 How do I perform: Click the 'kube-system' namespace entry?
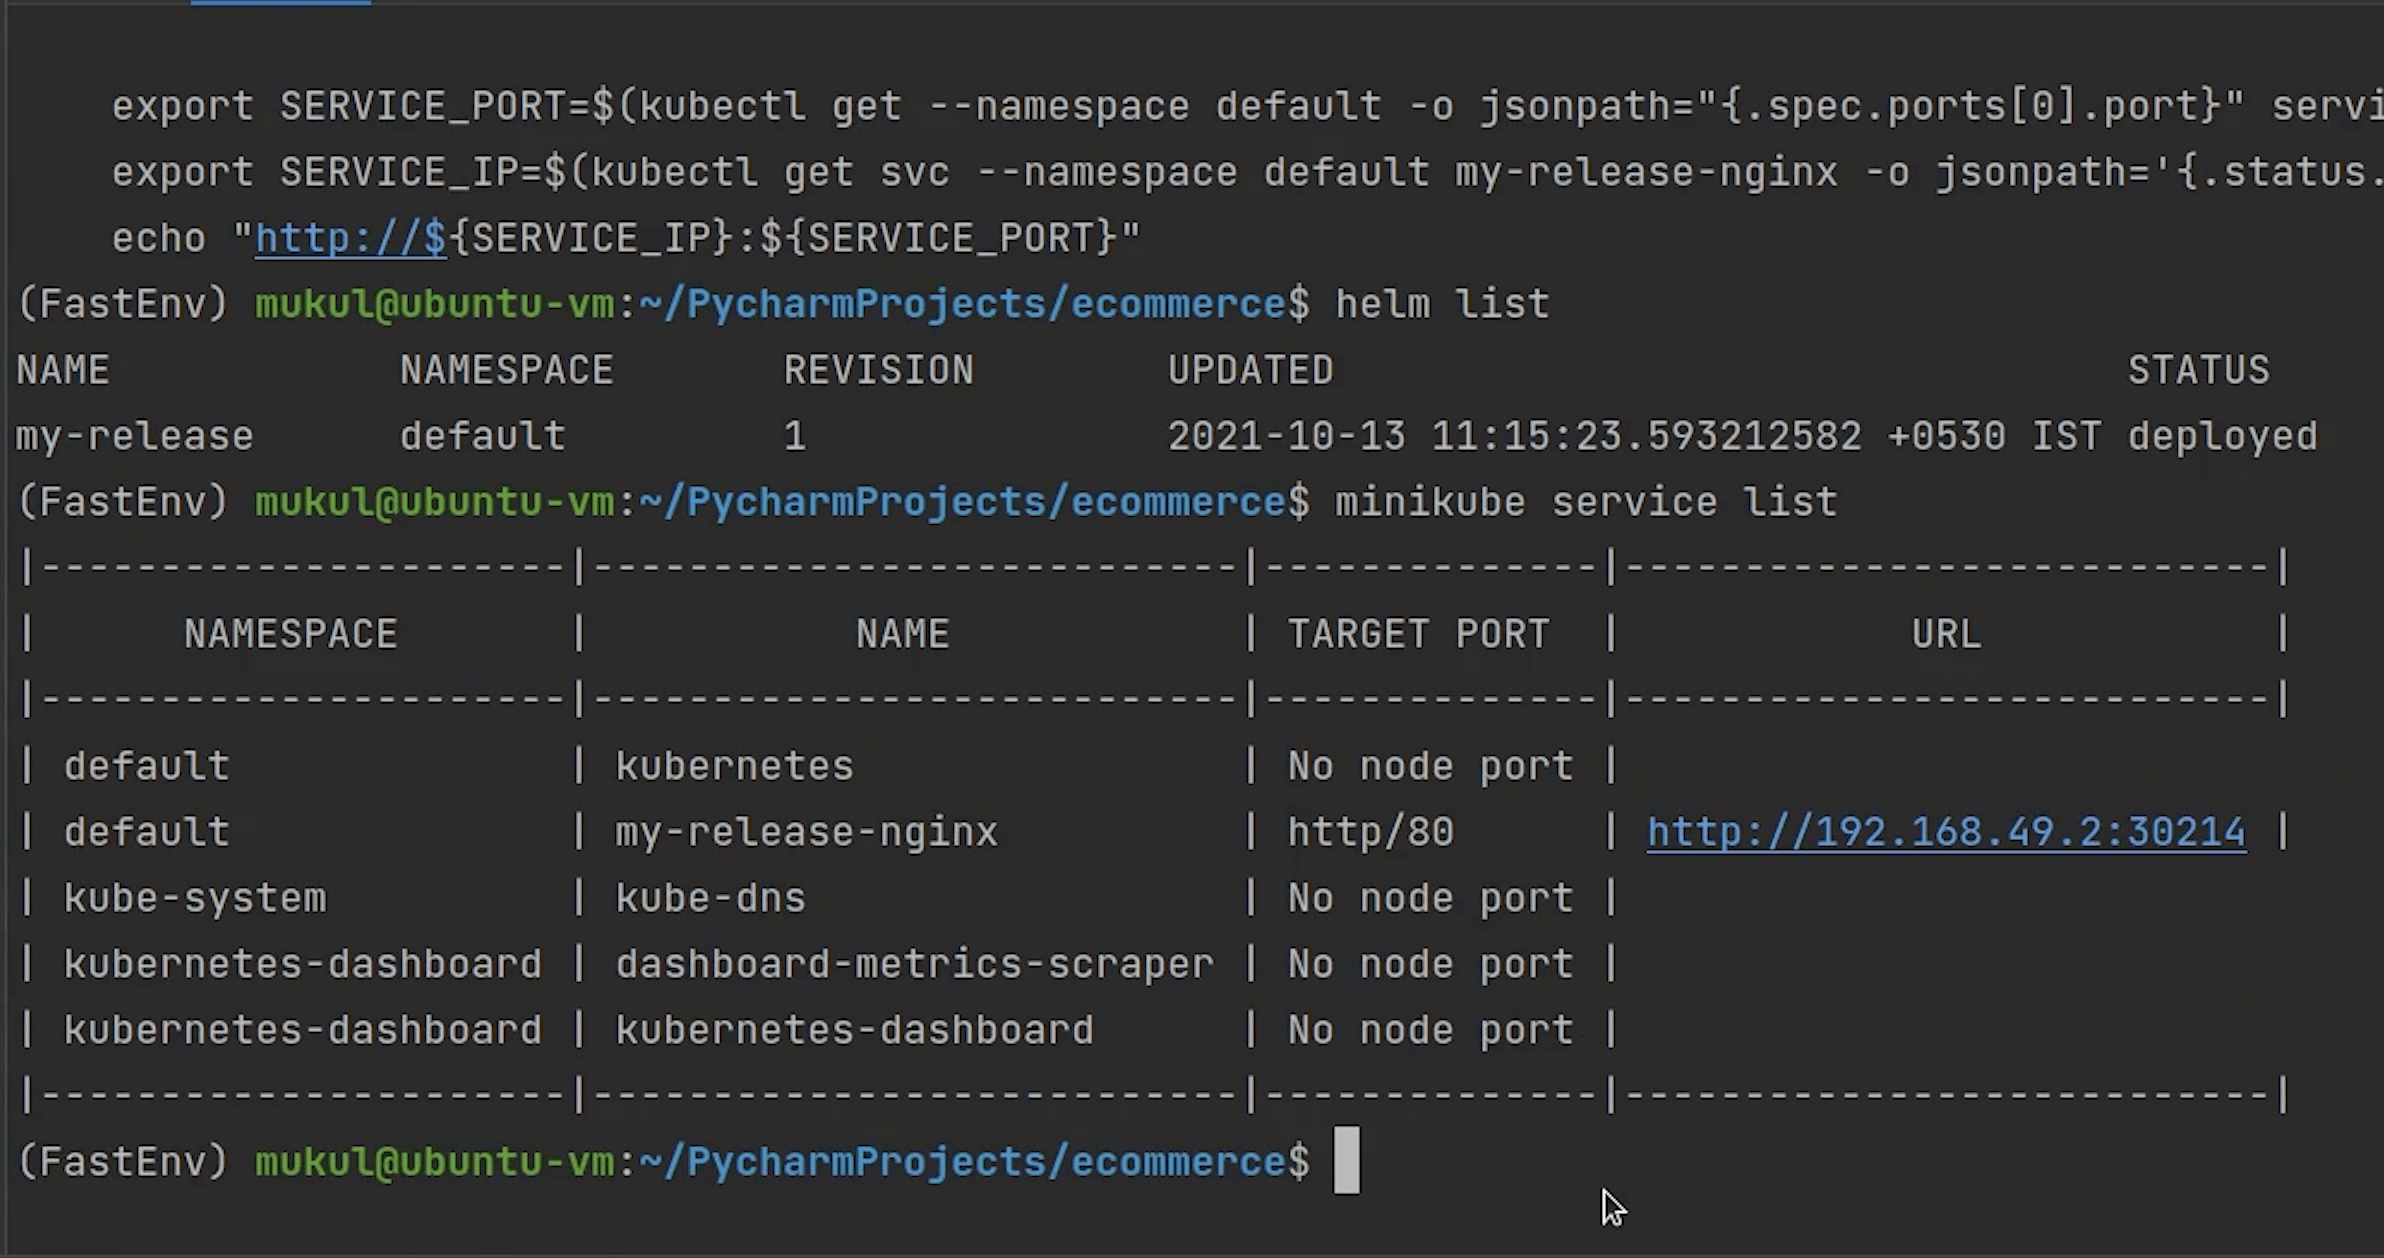pyautogui.click(x=195, y=898)
